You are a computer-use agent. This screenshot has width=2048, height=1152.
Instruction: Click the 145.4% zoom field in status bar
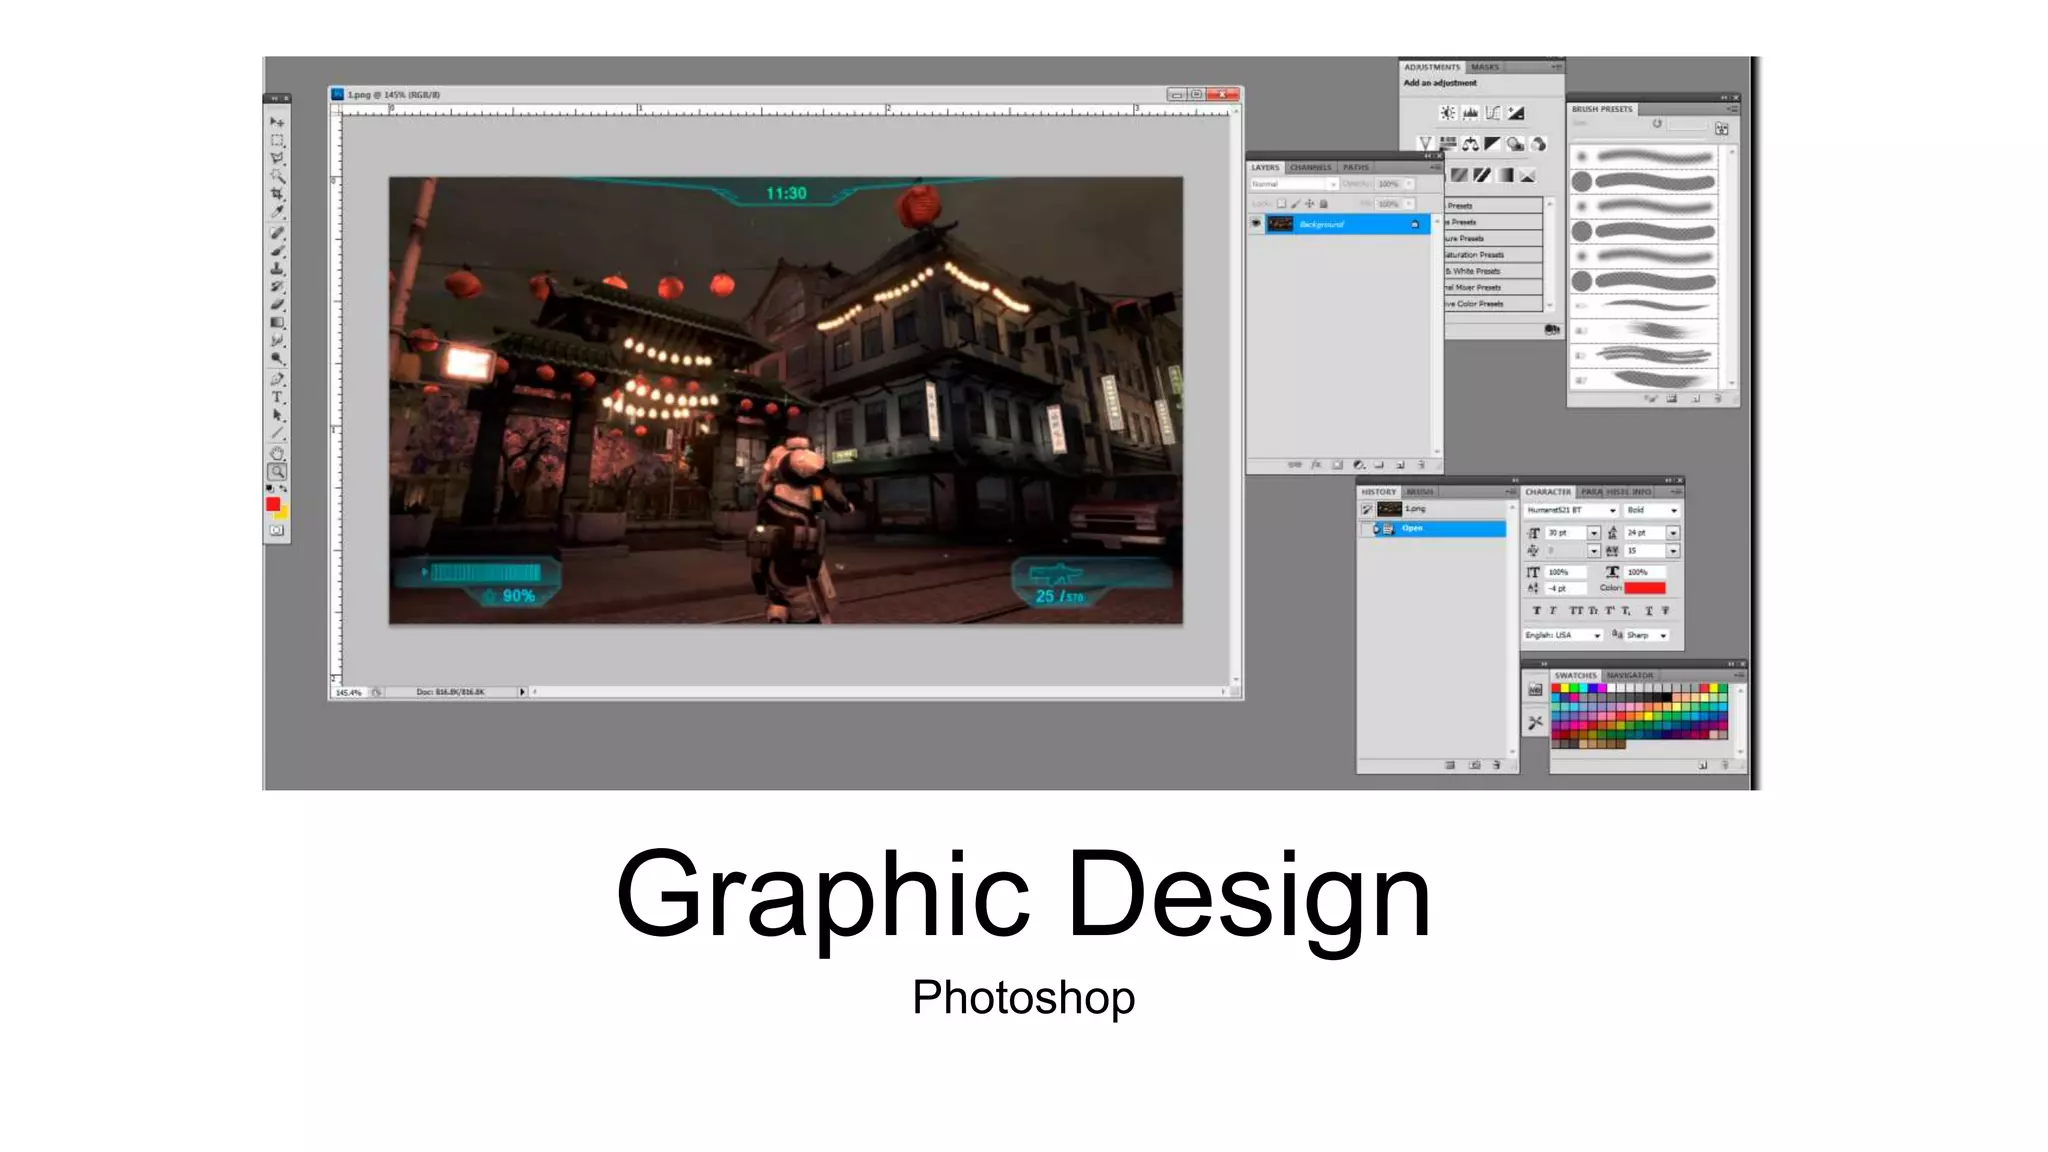[x=348, y=692]
